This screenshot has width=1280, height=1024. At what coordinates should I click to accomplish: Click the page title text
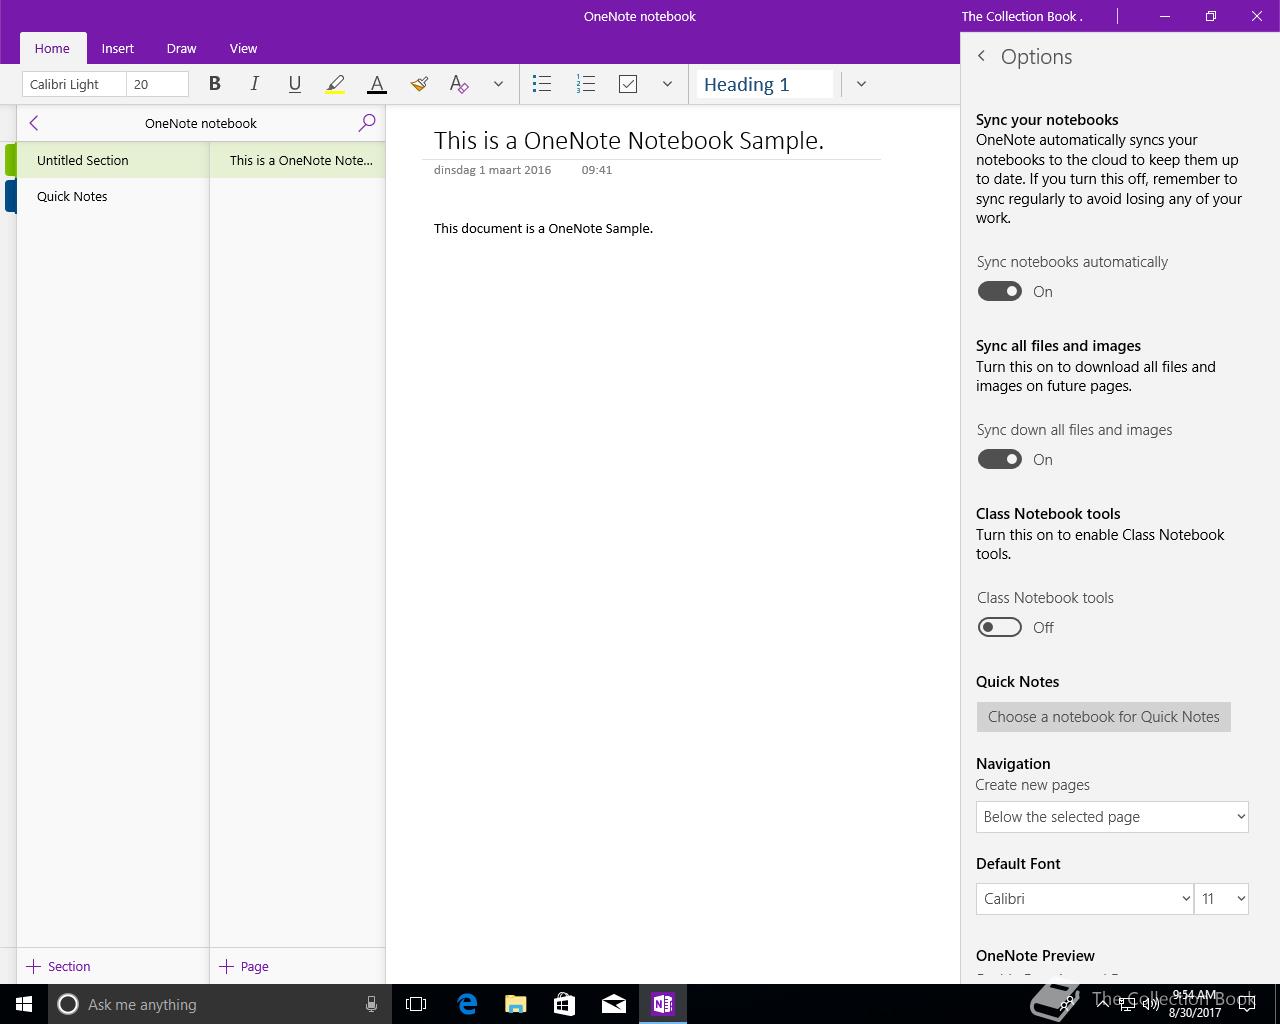[x=629, y=140]
